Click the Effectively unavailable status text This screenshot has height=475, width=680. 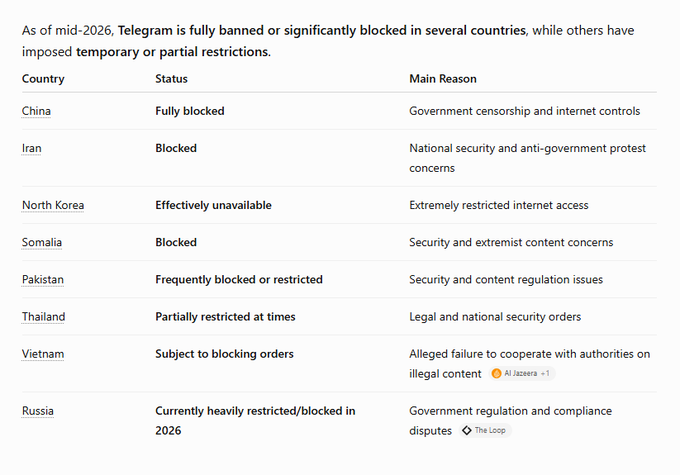[213, 205]
